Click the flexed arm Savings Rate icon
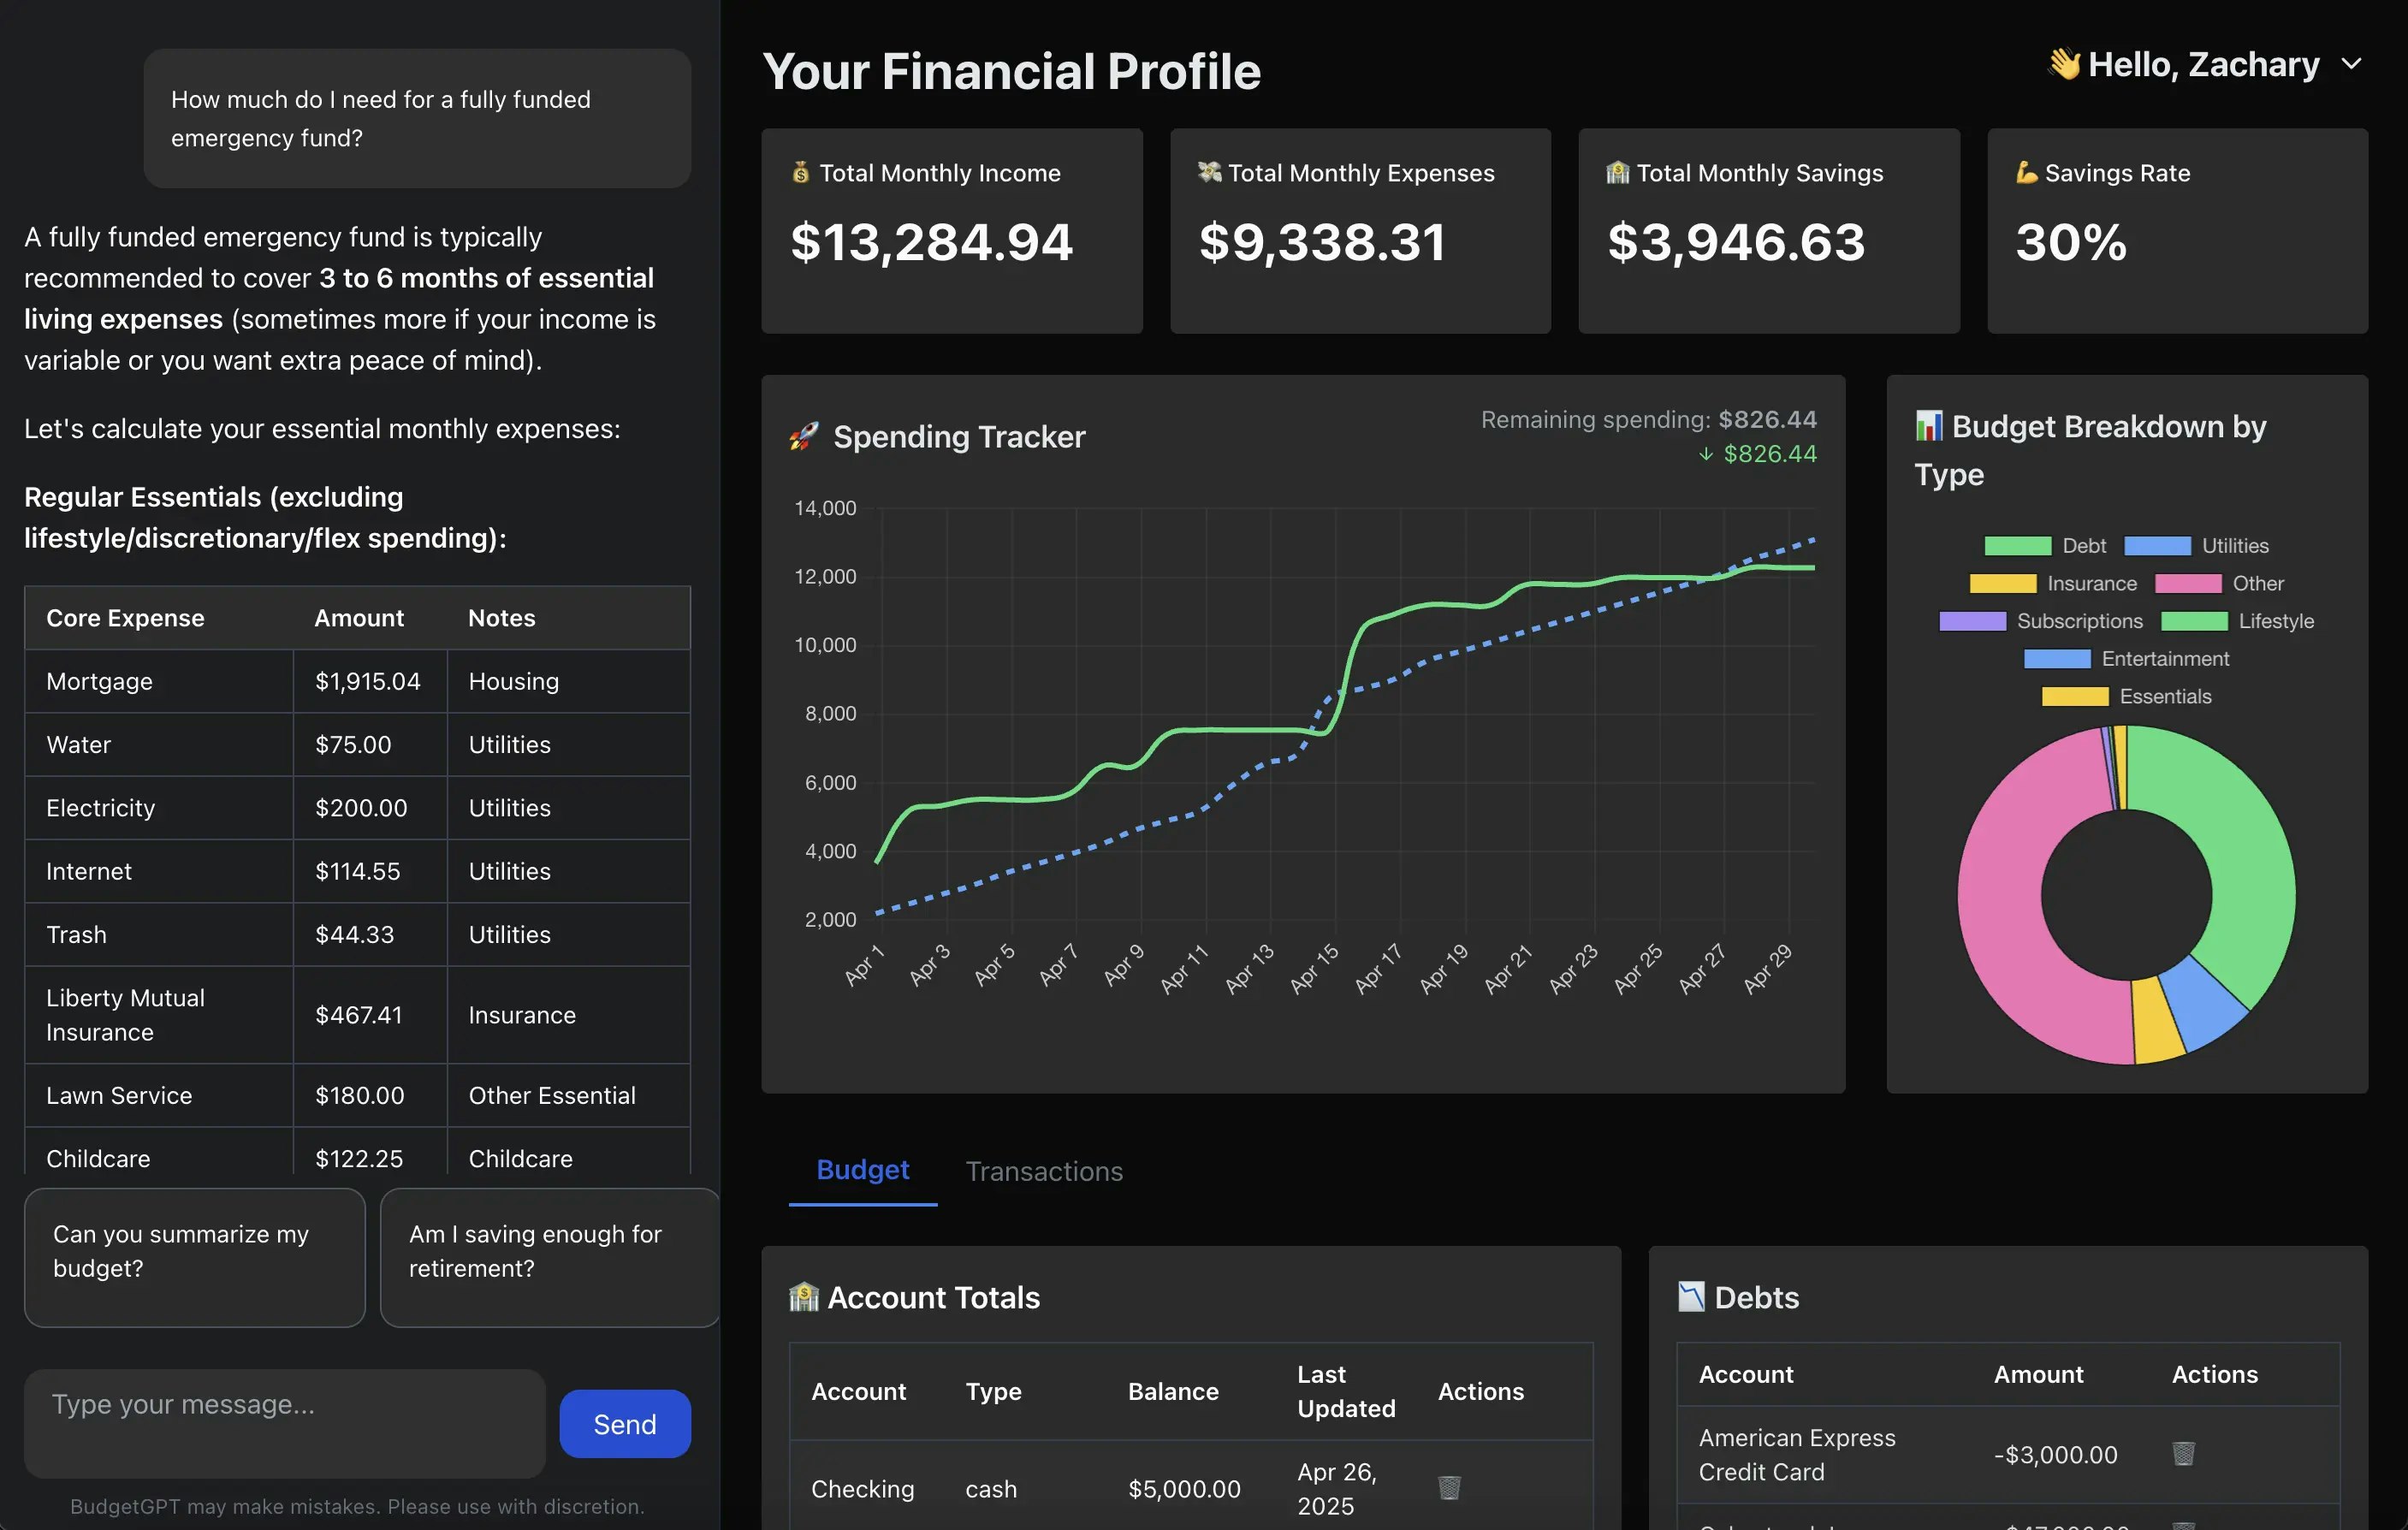 coord(2026,173)
